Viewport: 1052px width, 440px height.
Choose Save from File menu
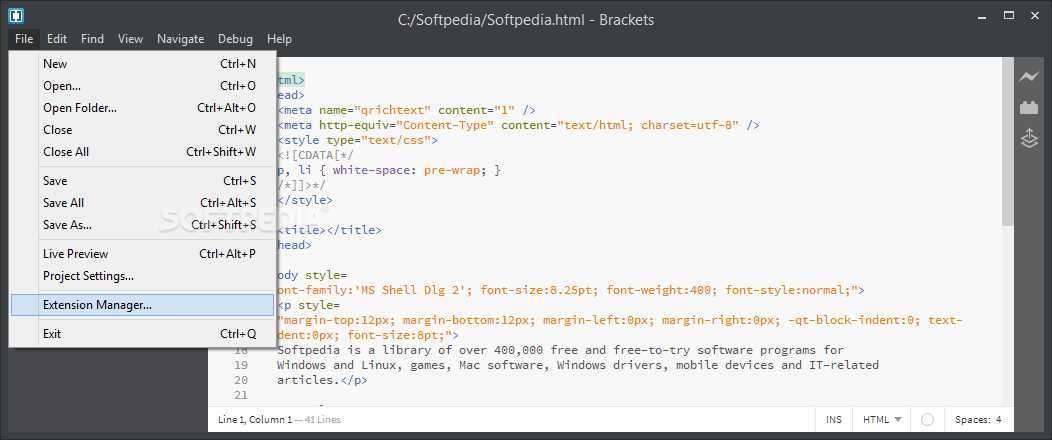142,180
